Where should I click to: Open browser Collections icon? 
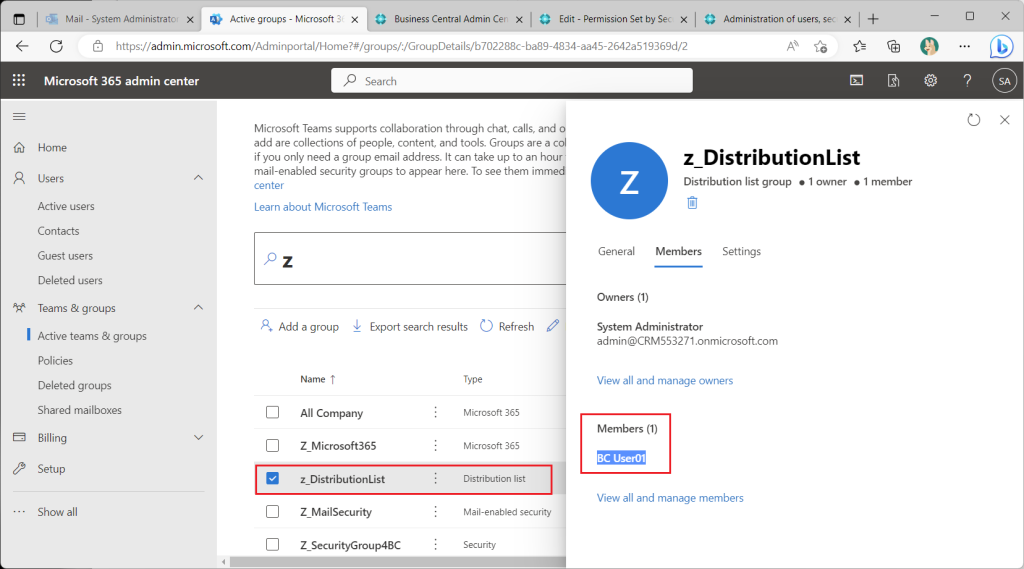pos(893,46)
